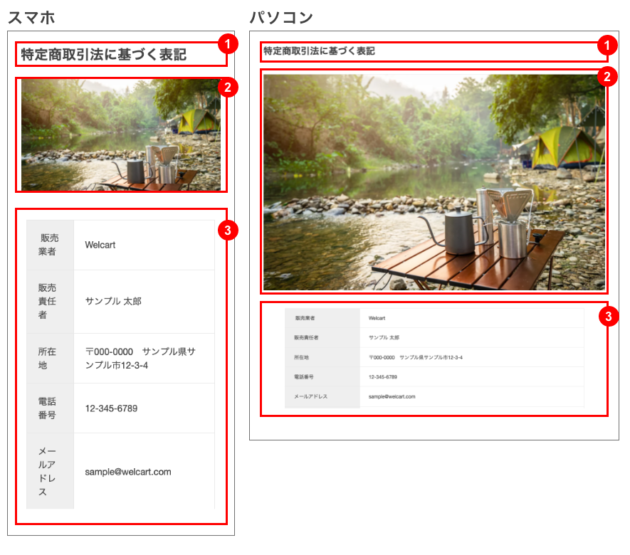This screenshot has width=630, height=555.
Task: Select the 電話番号 label in the PC table
Action: coord(304,377)
